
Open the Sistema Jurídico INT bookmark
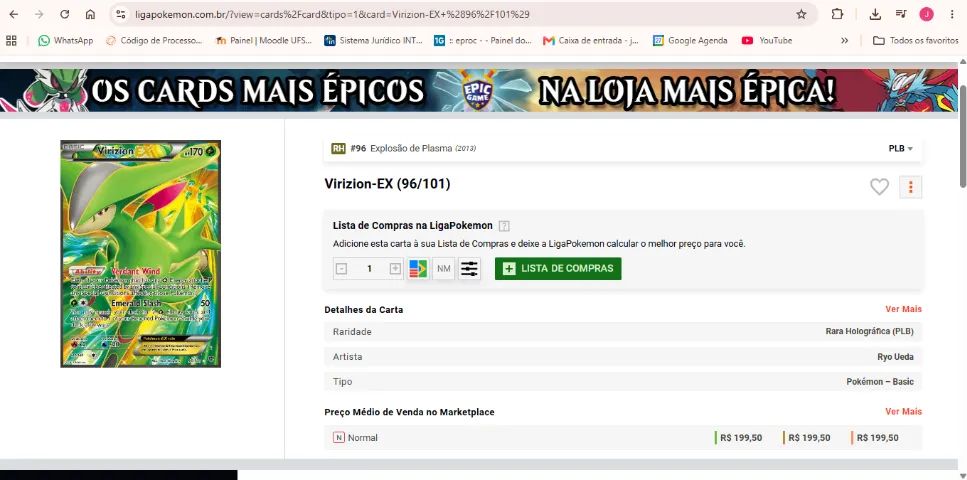point(374,40)
